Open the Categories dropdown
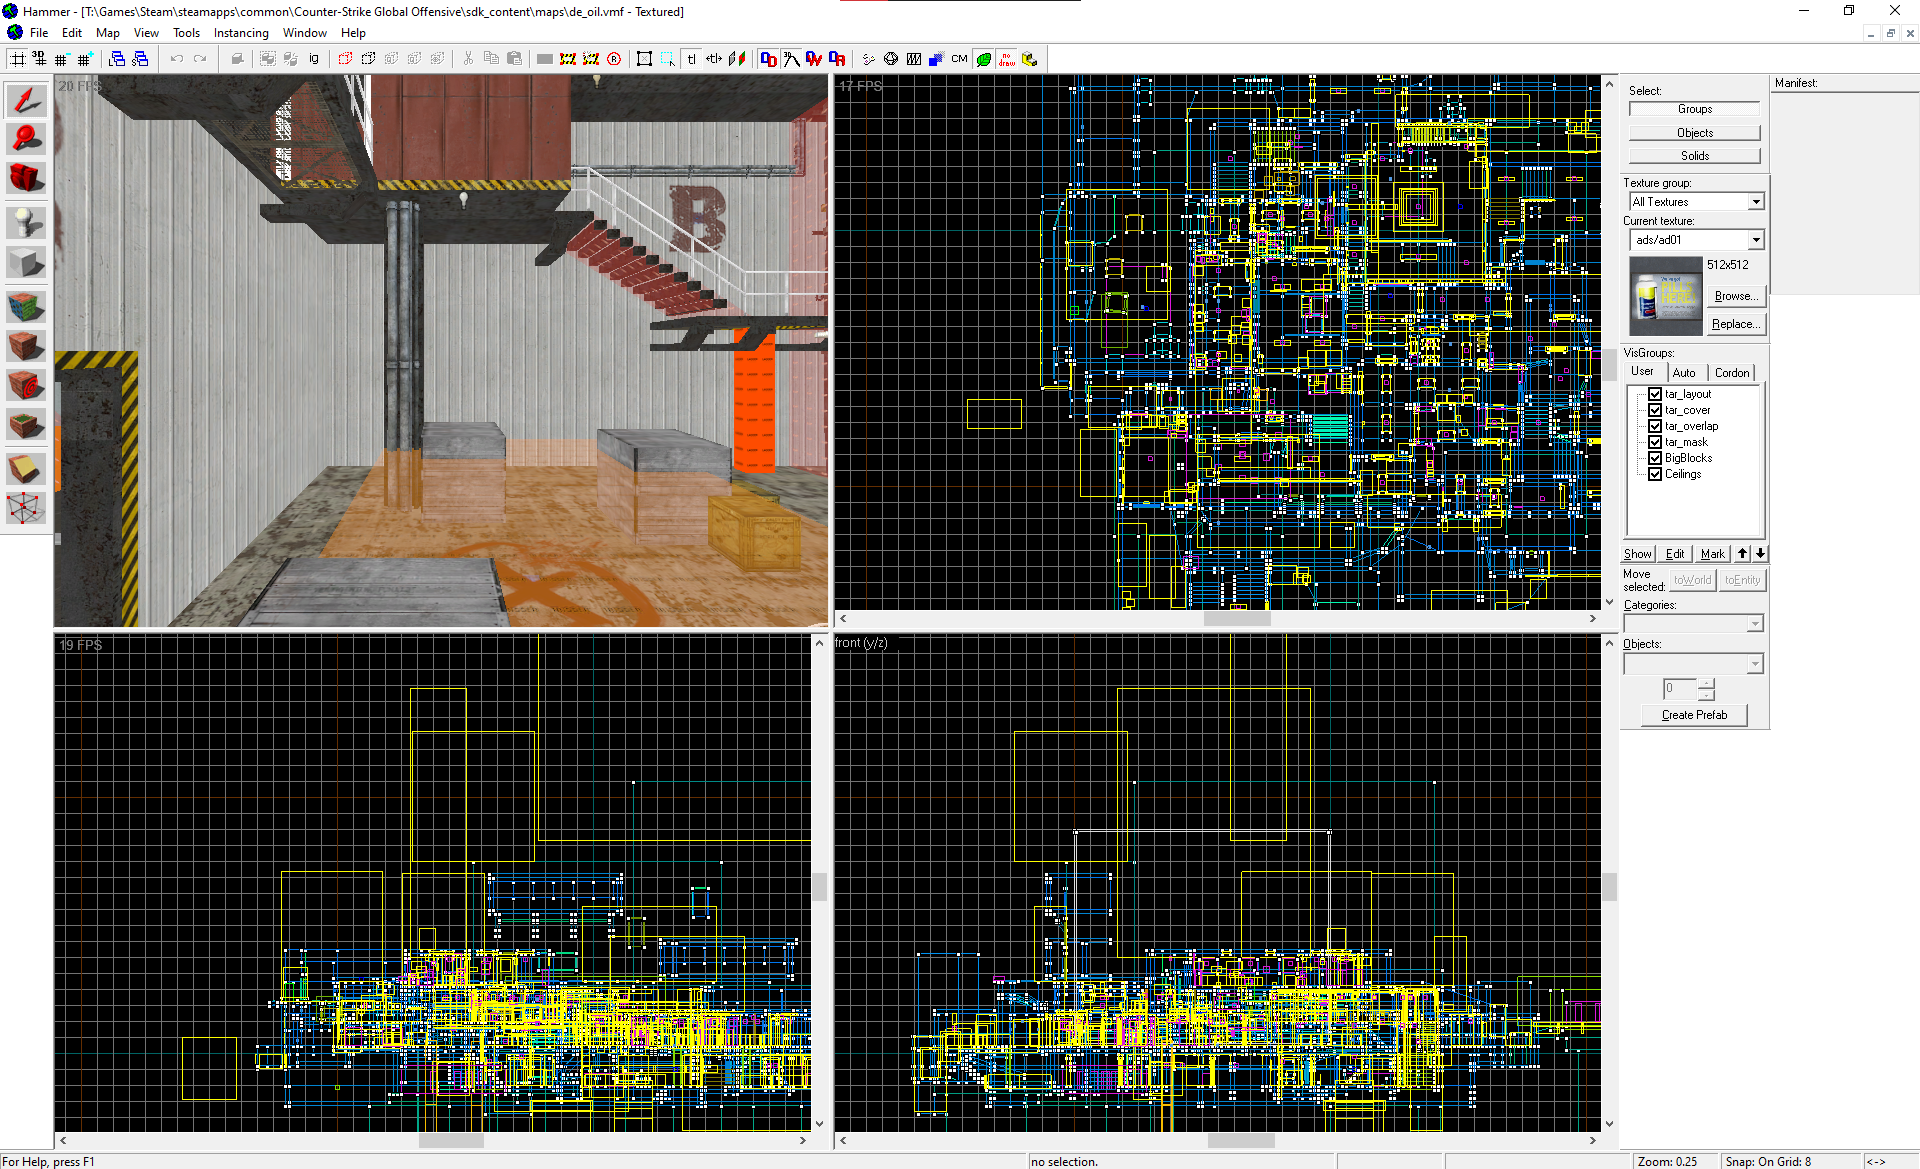Screen dimensions: 1920x1169 coord(1755,624)
